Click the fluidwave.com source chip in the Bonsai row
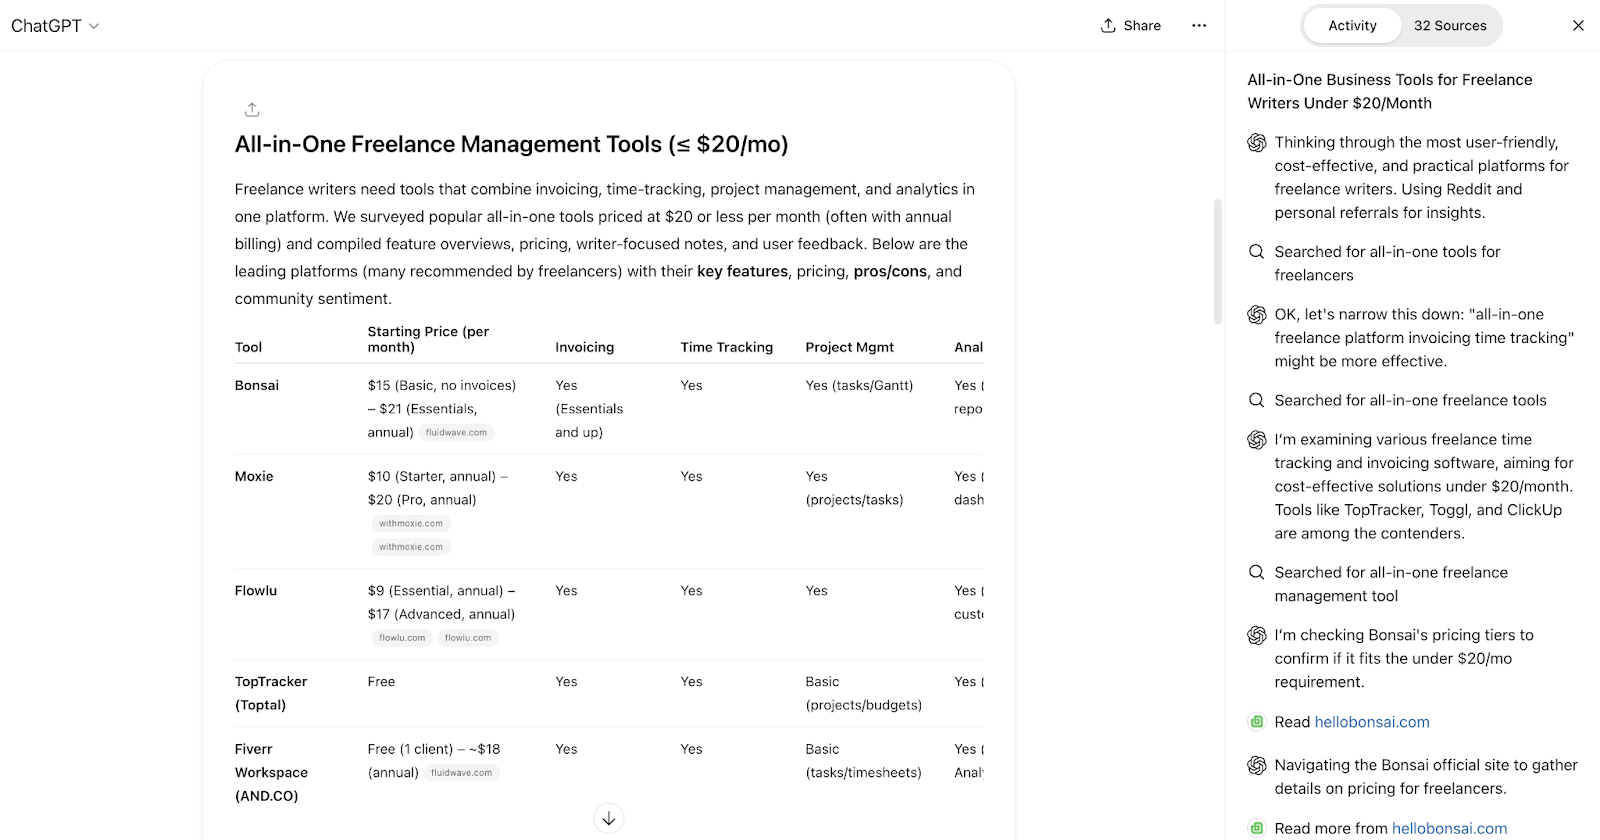The width and height of the screenshot is (1600, 840). (x=456, y=433)
